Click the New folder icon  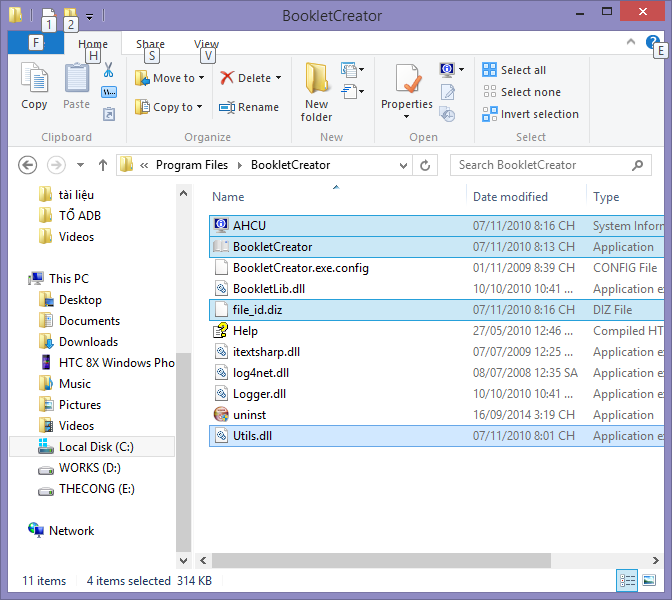pyautogui.click(x=316, y=78)
